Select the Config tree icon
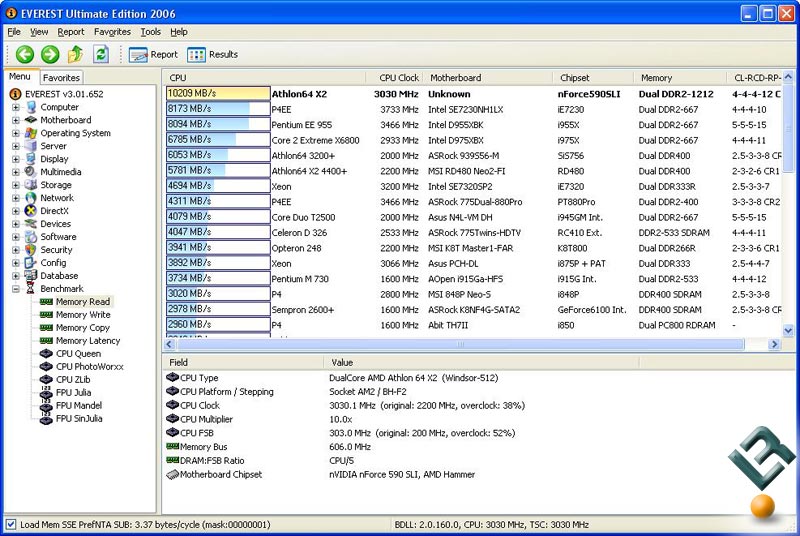This screenshot has width=800, height=536. pos(31,263)
